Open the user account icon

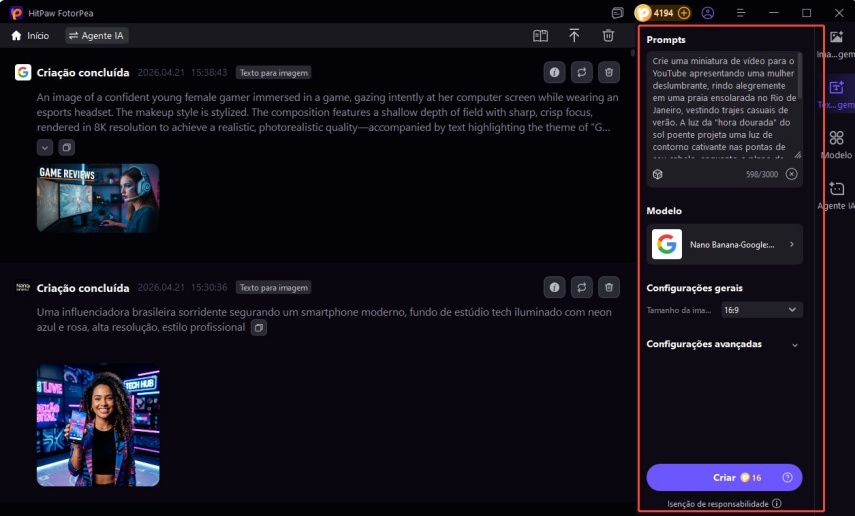[x=707, y=13]
